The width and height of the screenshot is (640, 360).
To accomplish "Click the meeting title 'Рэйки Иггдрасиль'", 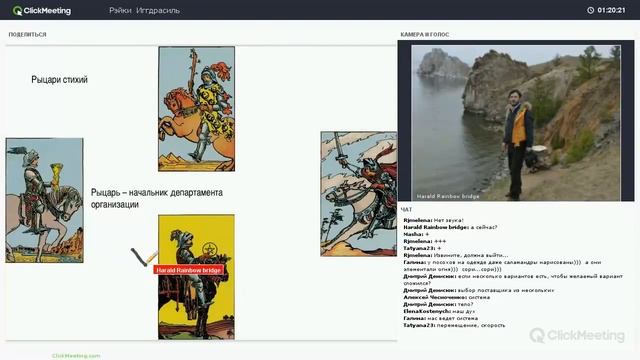I will click(x=144, y=11).
